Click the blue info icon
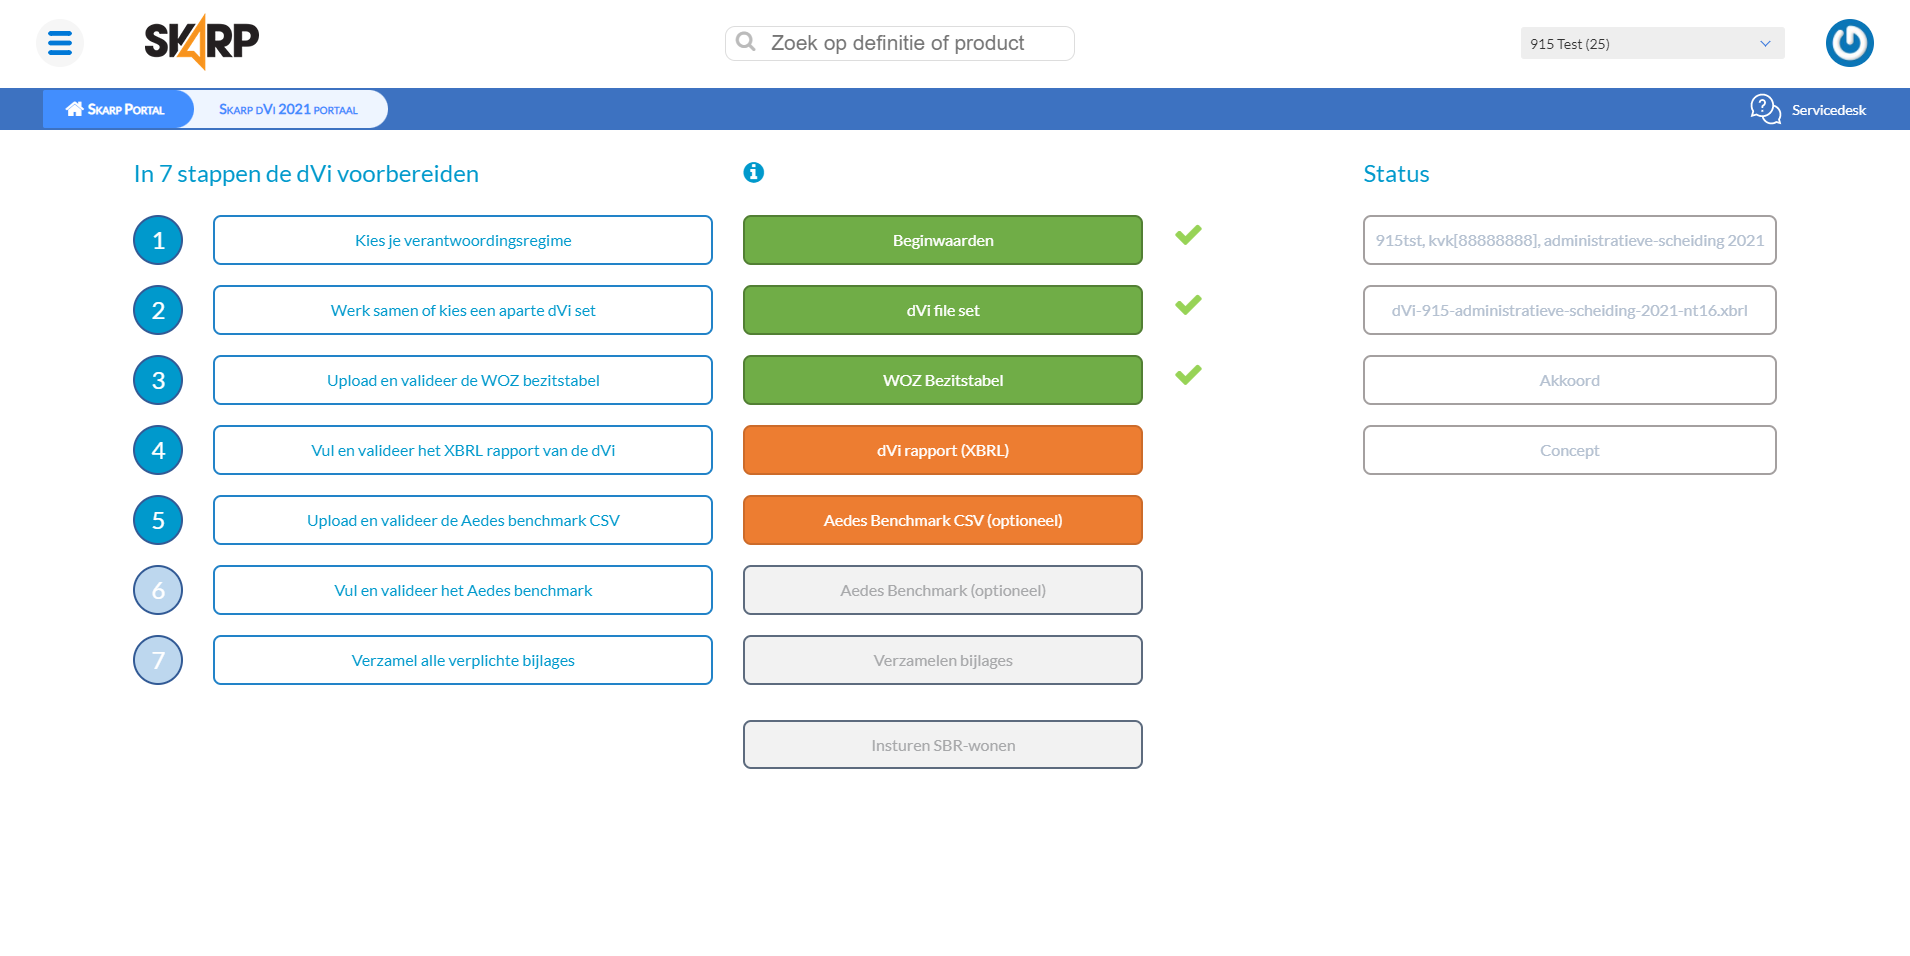This screenshot has height=956, width=1910. pos(754,173)
